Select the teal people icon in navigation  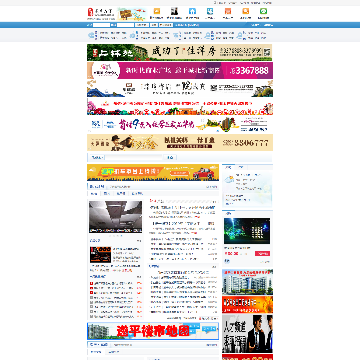point(210,11)
